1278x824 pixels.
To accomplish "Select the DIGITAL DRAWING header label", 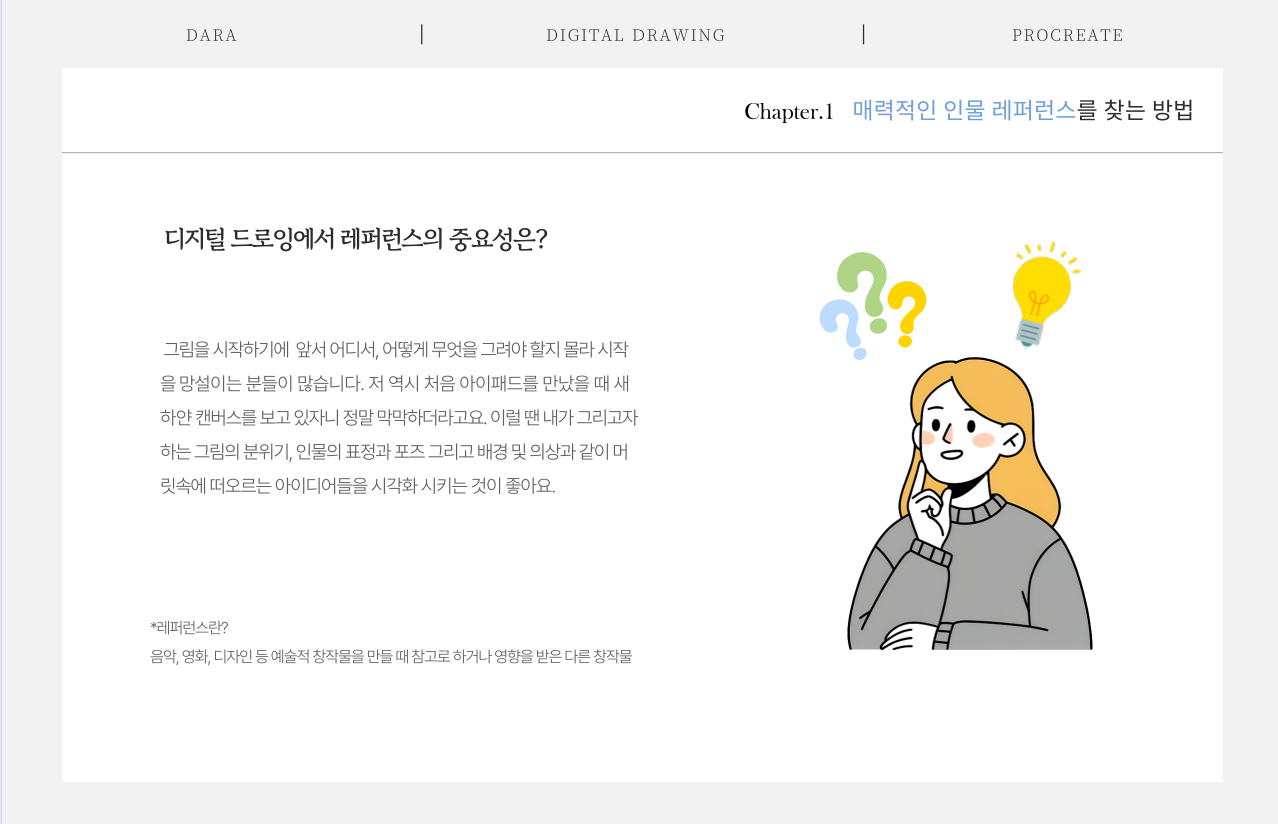I will tap(636, 35).
